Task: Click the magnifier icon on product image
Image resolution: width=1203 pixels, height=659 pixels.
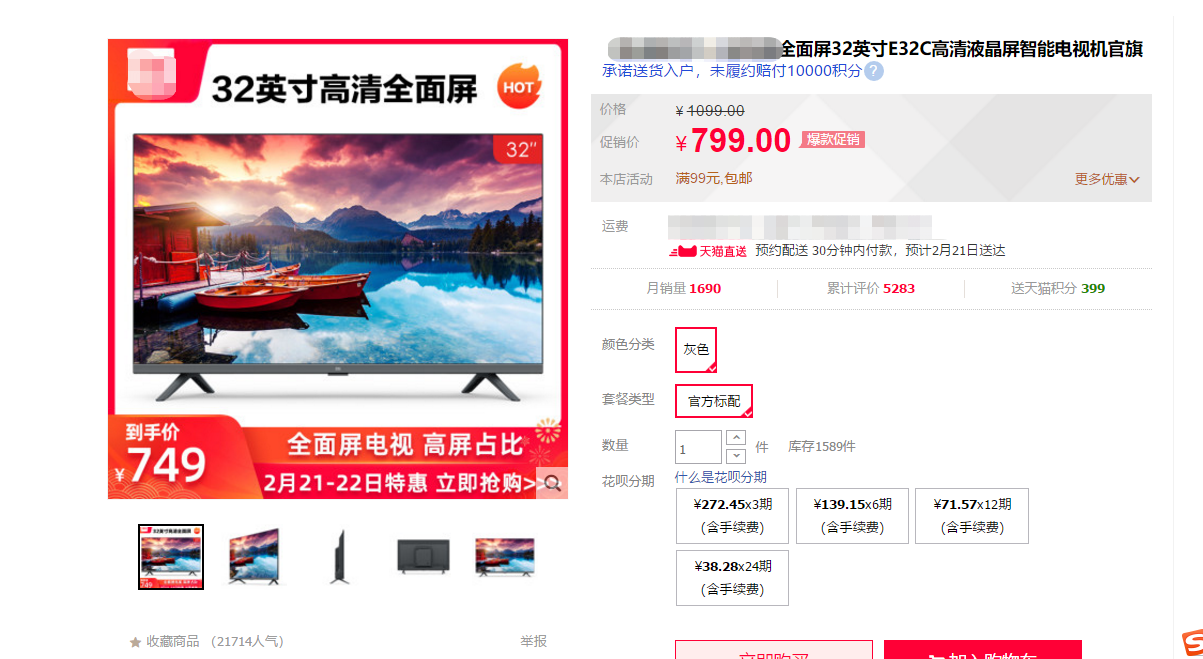Action: 552,483
